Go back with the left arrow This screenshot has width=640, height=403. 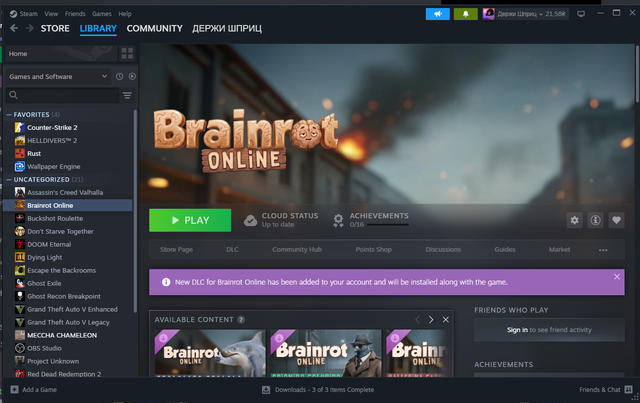coord(14,28)
